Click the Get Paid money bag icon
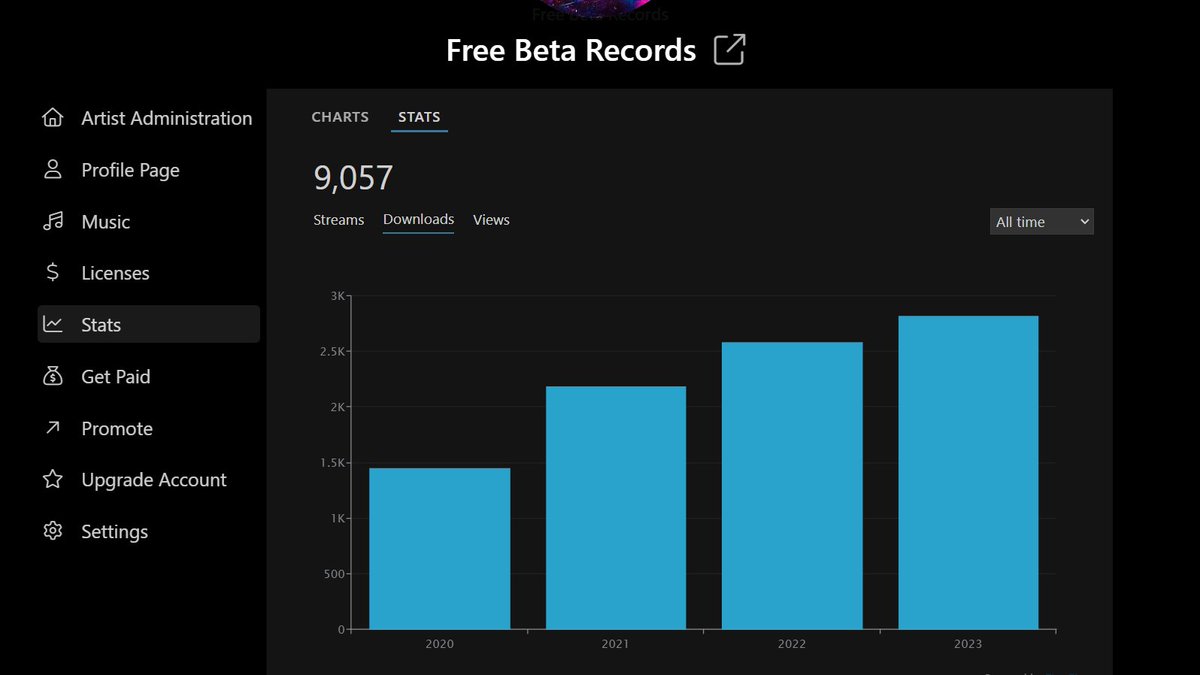Viewport: 1200px width, 675px height. click(52, 376)
